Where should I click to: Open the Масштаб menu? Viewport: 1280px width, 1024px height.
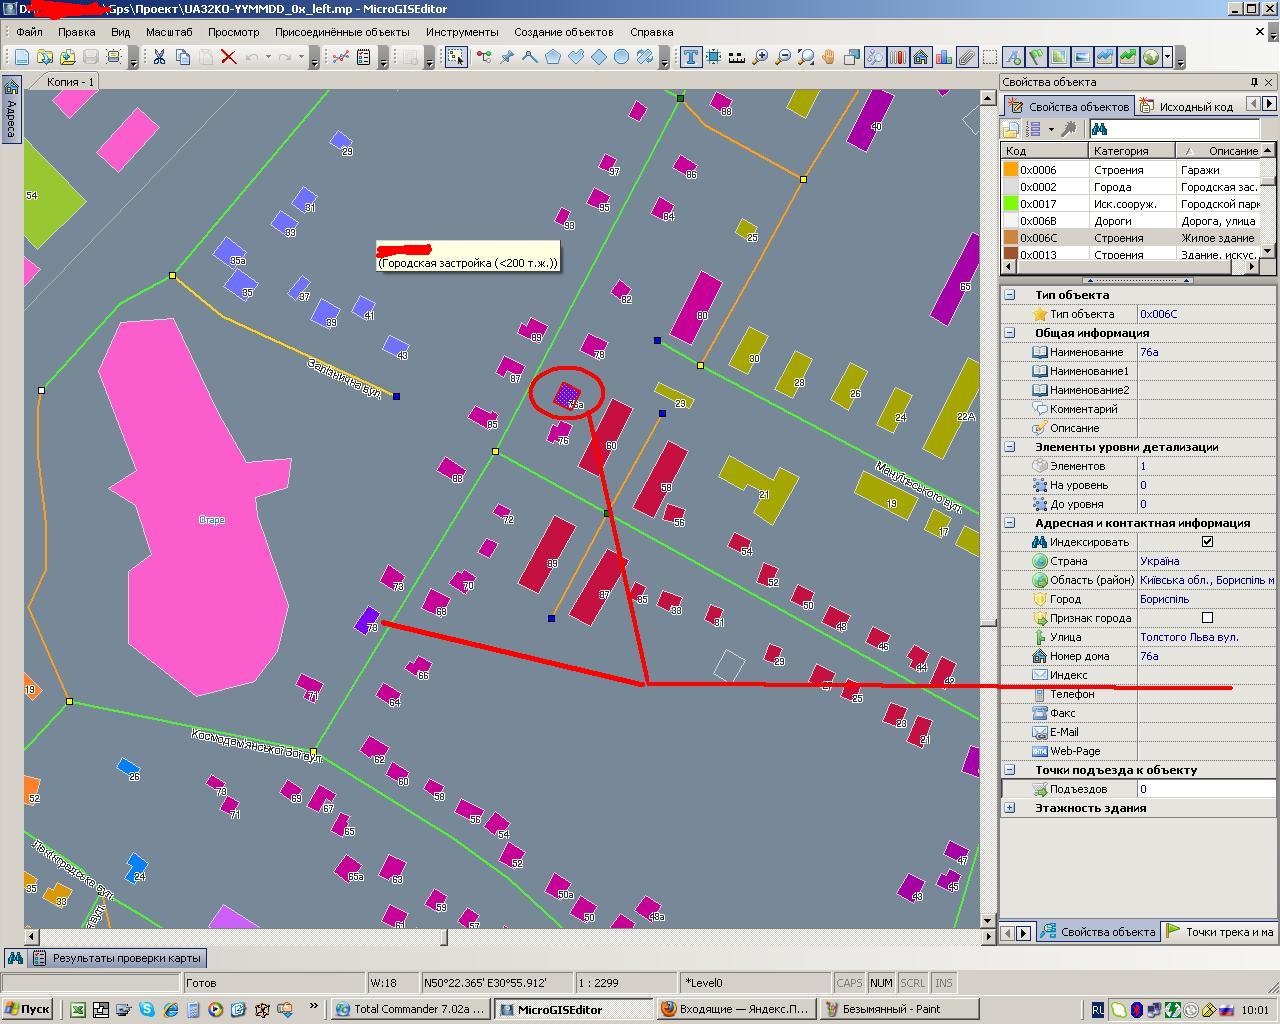click(x=169, y=32)
